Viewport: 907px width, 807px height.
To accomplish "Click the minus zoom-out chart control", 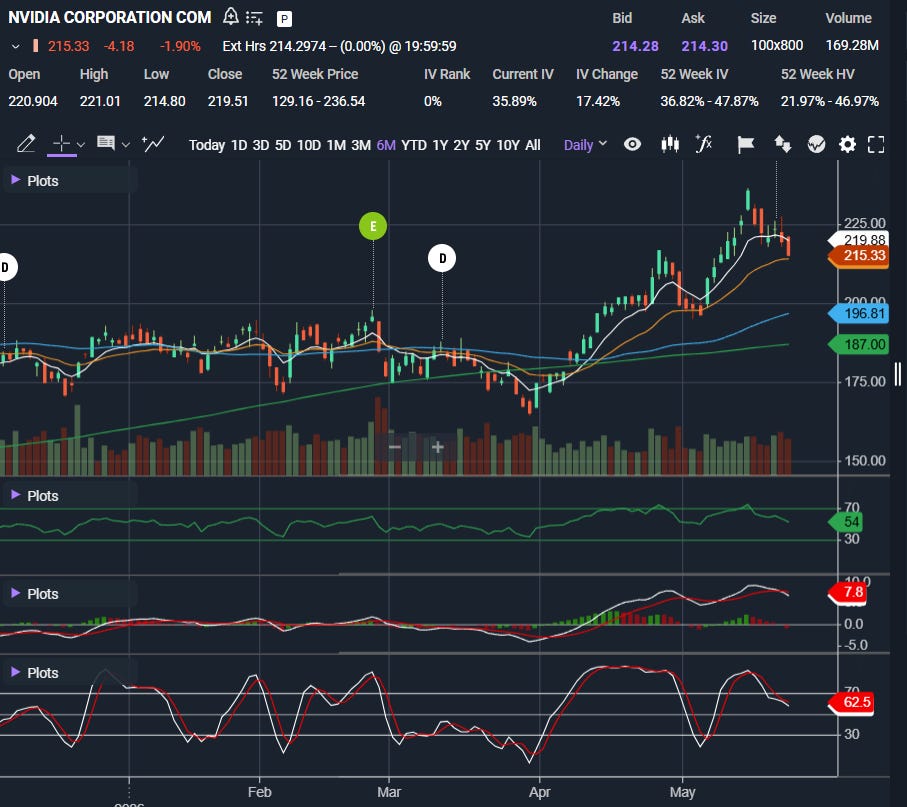I will (x=394, y=447).
